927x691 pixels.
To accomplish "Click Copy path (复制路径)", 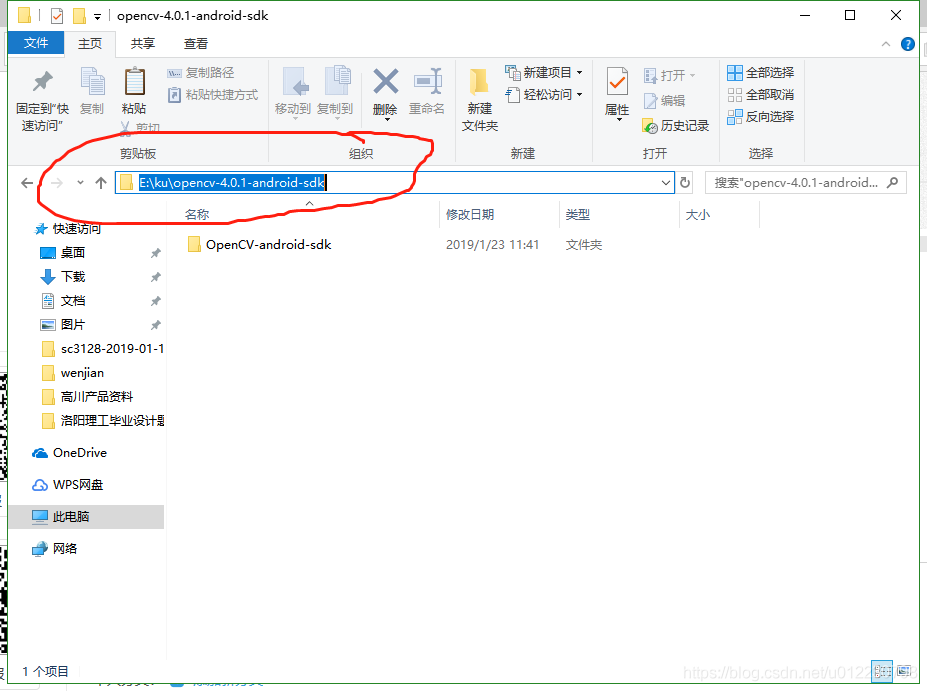I will (202, 73).
